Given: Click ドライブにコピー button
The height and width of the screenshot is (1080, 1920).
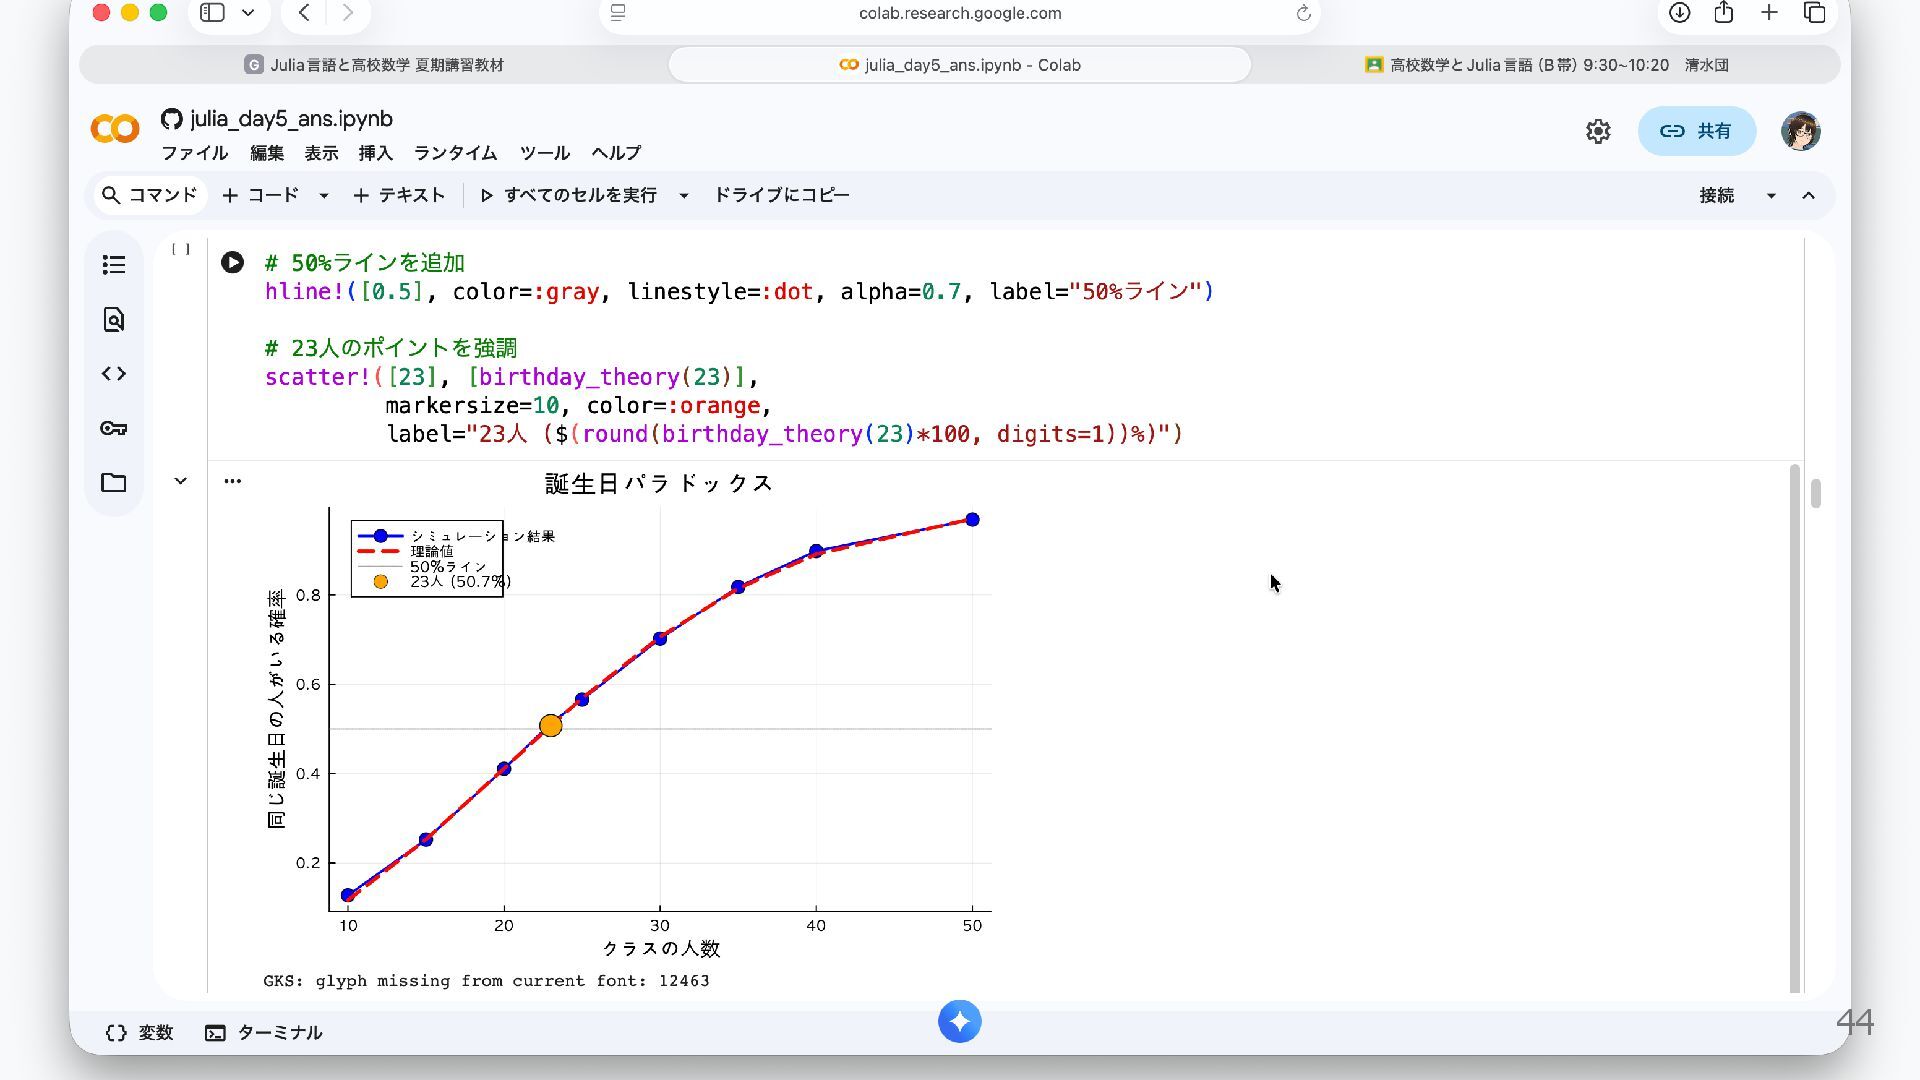Looking at the screenshot, I should (x=781, y=195).
